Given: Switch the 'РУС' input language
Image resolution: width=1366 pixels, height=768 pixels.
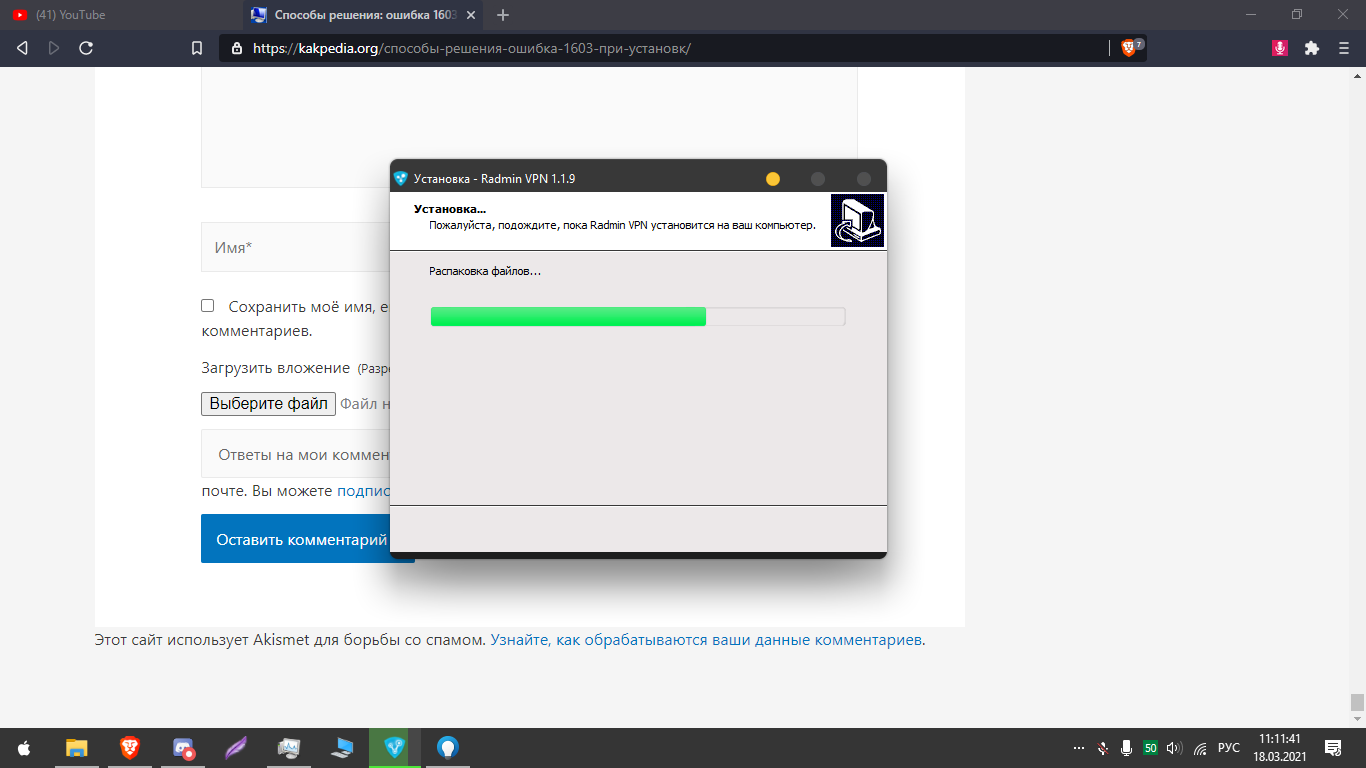Looking at the screenshot, I should 1229,748.
